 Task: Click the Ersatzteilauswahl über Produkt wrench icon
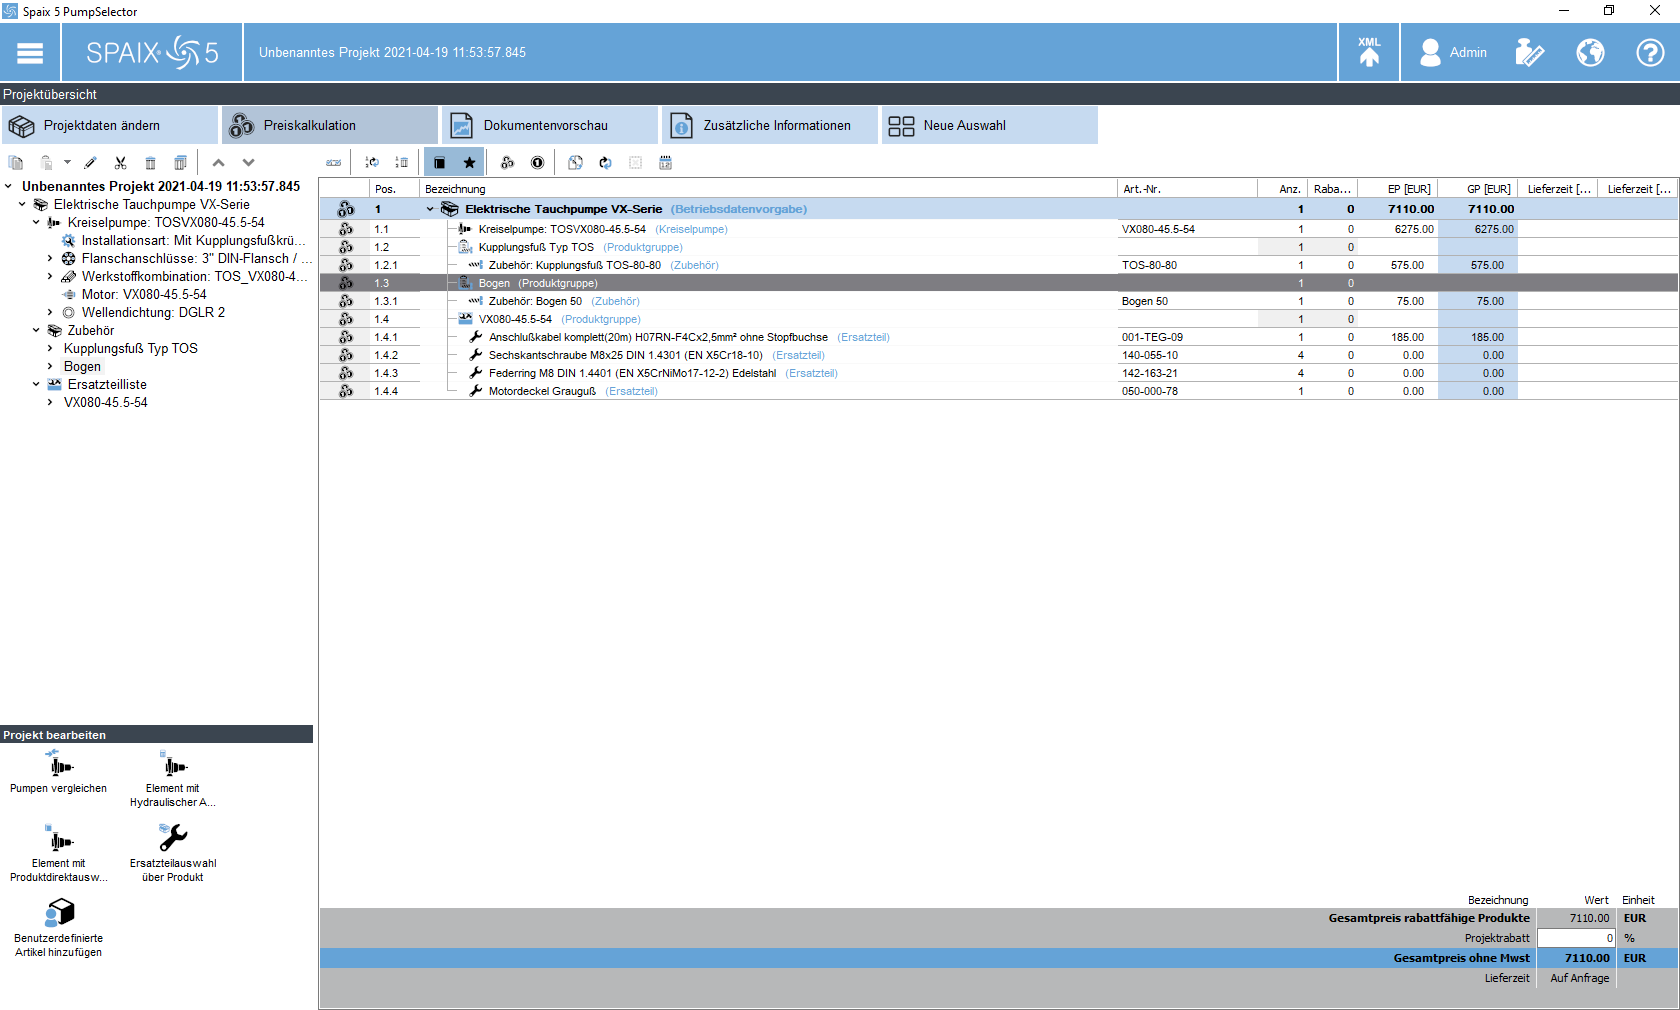[x=173, y=838]
